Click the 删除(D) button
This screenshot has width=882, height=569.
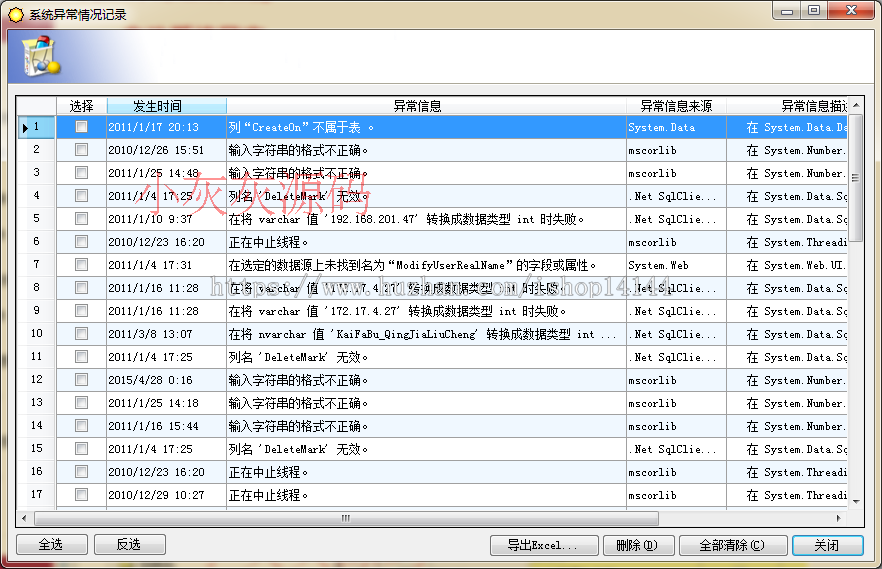click(638, 545)
